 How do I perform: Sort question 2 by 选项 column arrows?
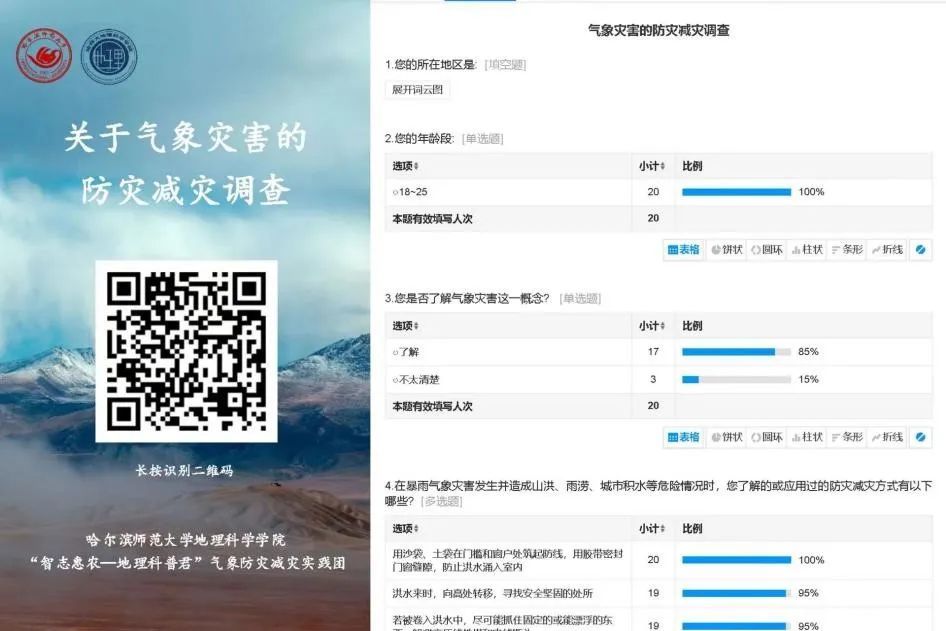pos(417,166)
